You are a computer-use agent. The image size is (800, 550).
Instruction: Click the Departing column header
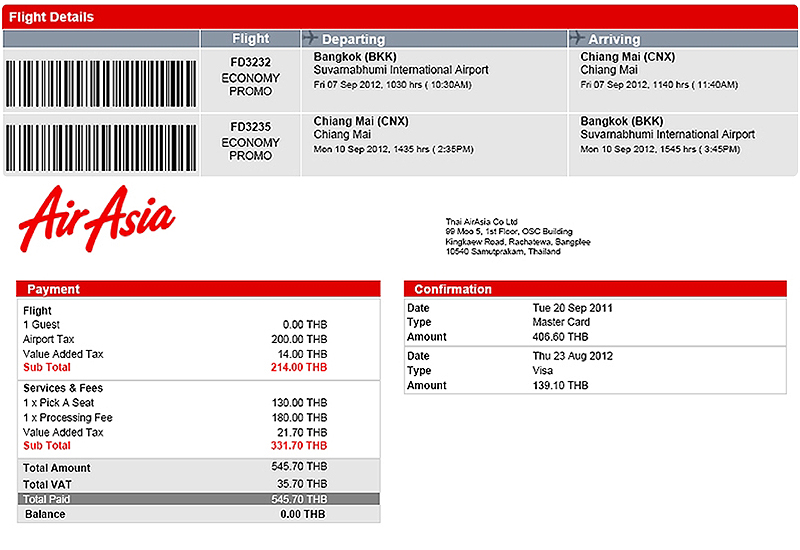353,39
